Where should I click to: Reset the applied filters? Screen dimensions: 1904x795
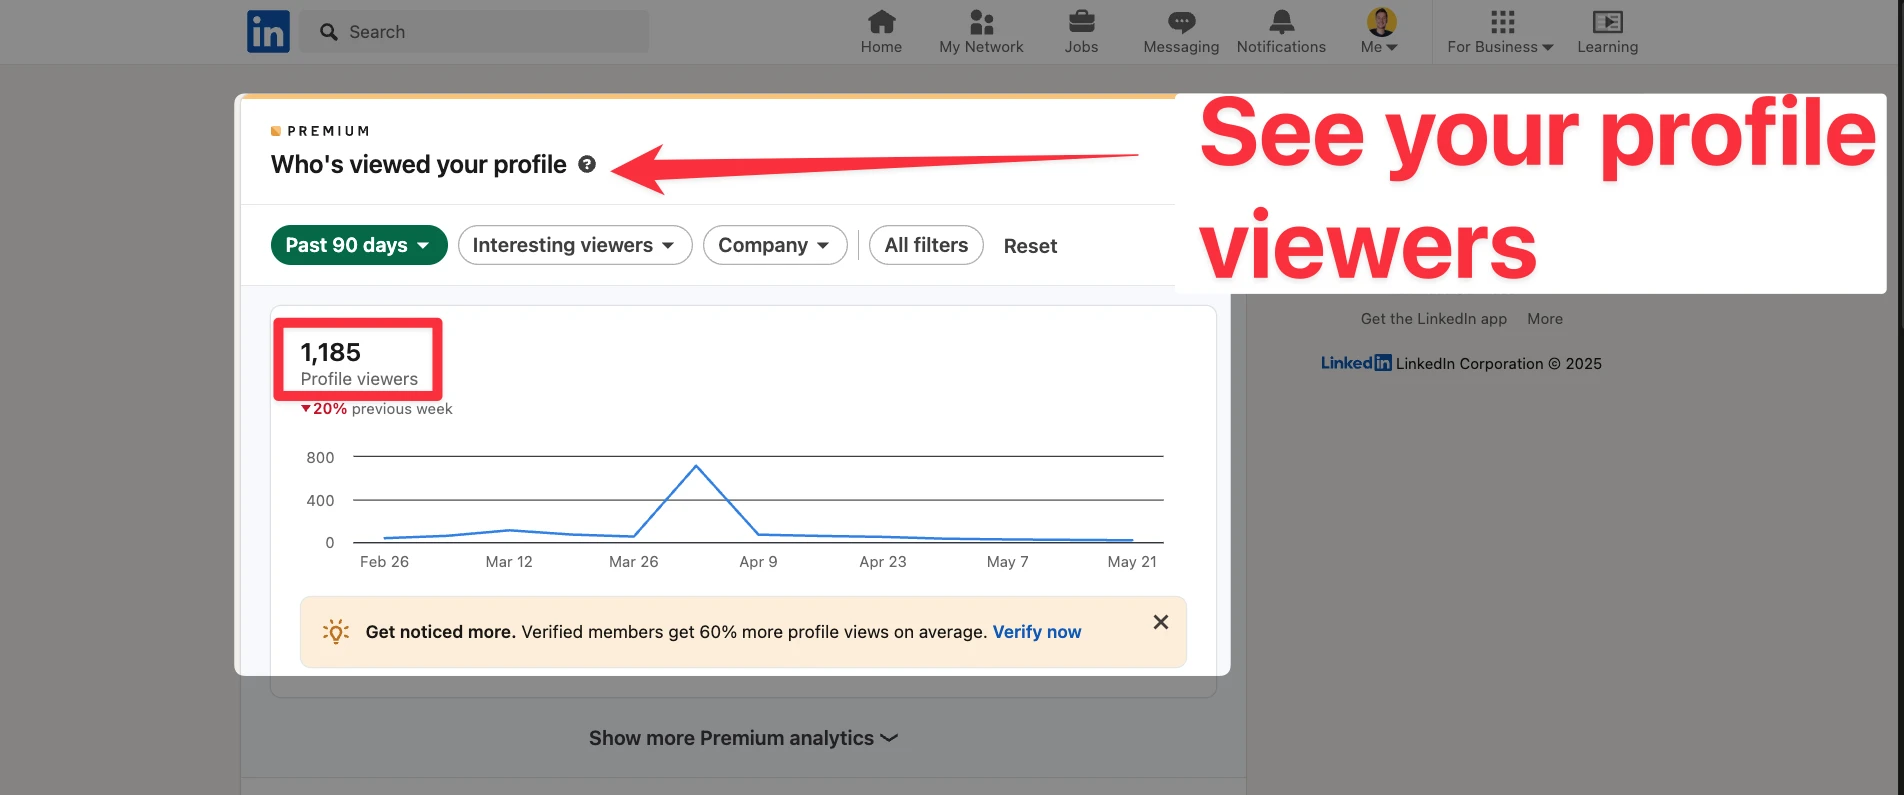[x=1030, y=246]
